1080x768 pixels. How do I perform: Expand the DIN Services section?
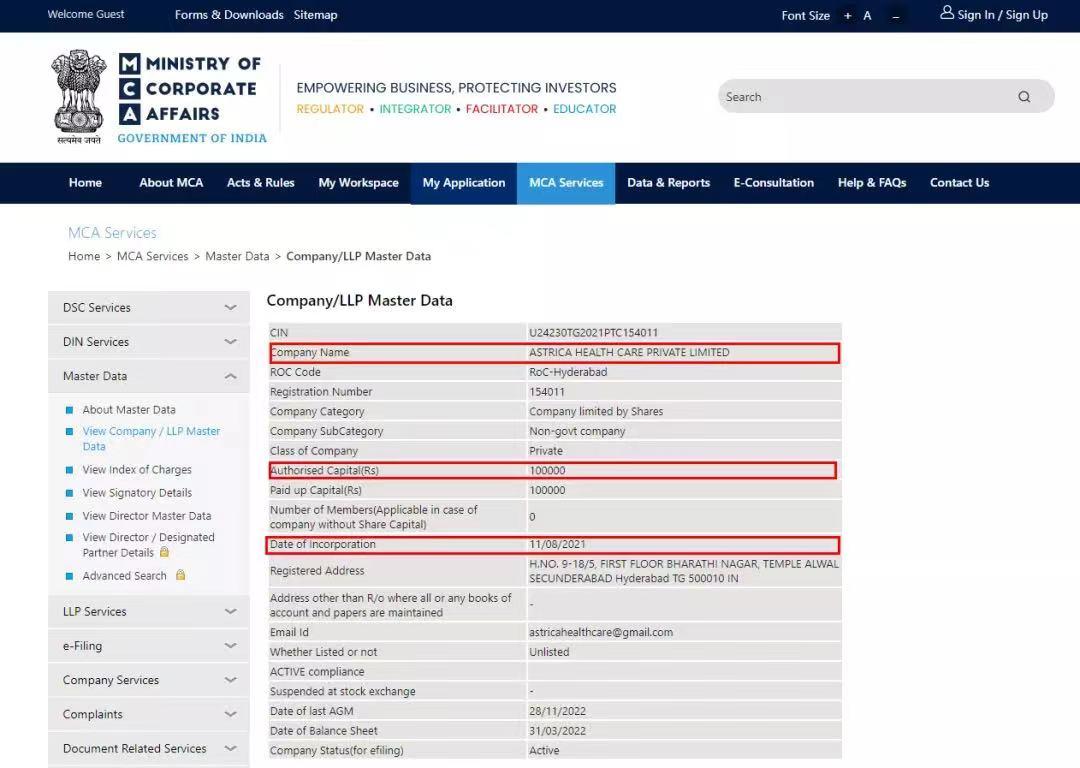[x=230, y=342]
